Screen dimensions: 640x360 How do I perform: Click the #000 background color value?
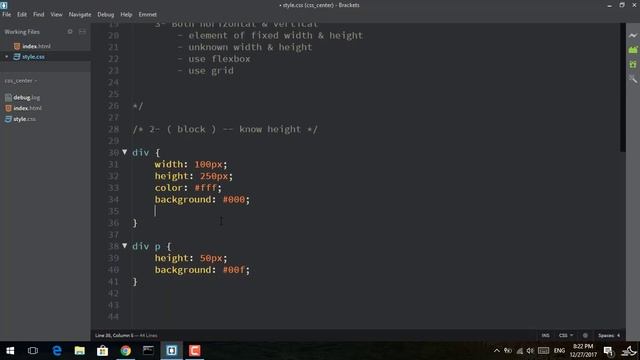(233, 199)
